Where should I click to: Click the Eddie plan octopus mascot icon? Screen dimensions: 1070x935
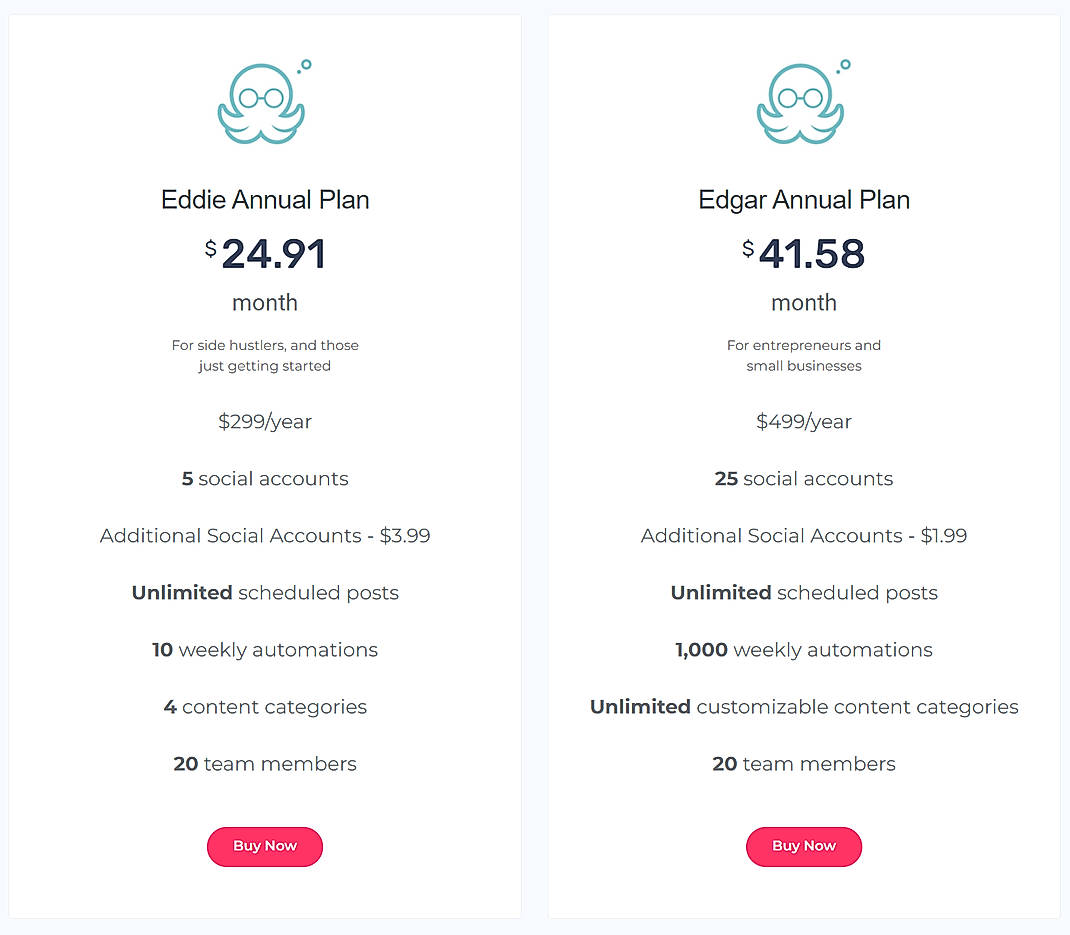click(262, 103)
